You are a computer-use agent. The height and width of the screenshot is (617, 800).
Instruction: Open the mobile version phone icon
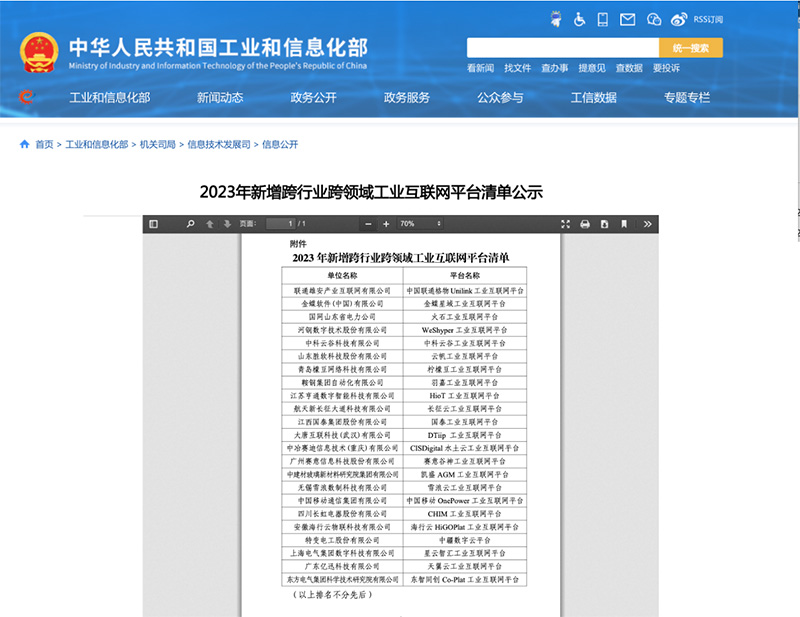coord(603,19)
